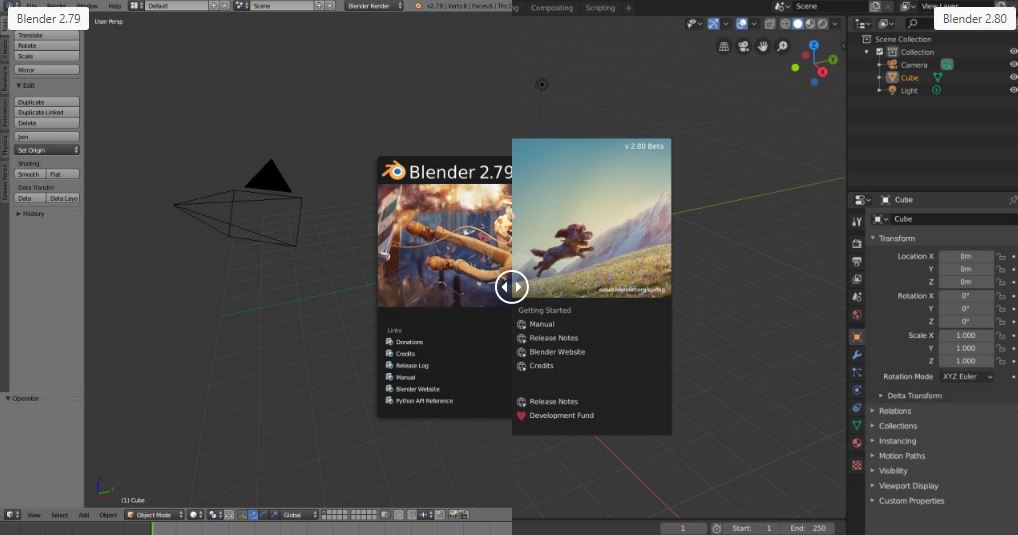Open the Render properties tab icon
Image resolution: width=1018 pixels, height=535 pixels.
856,243
